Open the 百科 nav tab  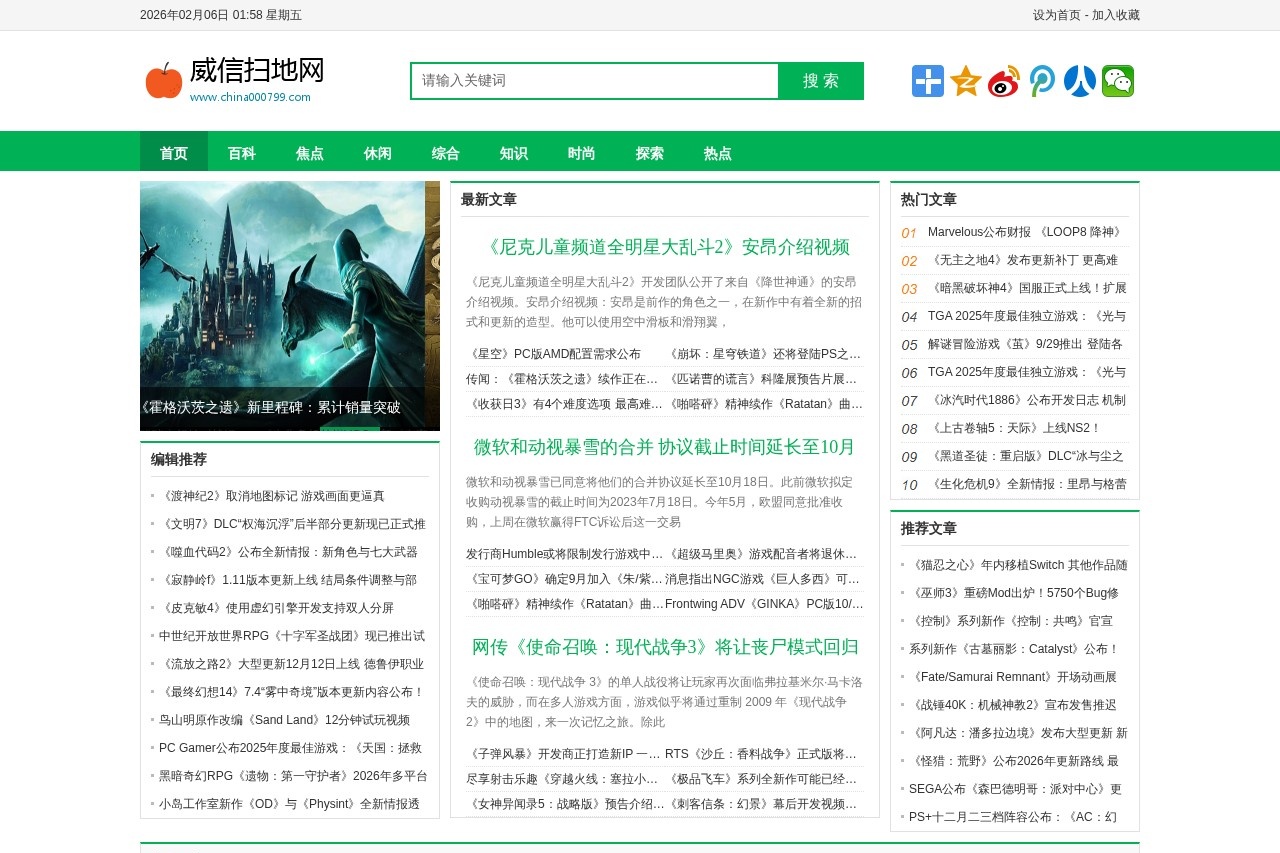(242, 153)
